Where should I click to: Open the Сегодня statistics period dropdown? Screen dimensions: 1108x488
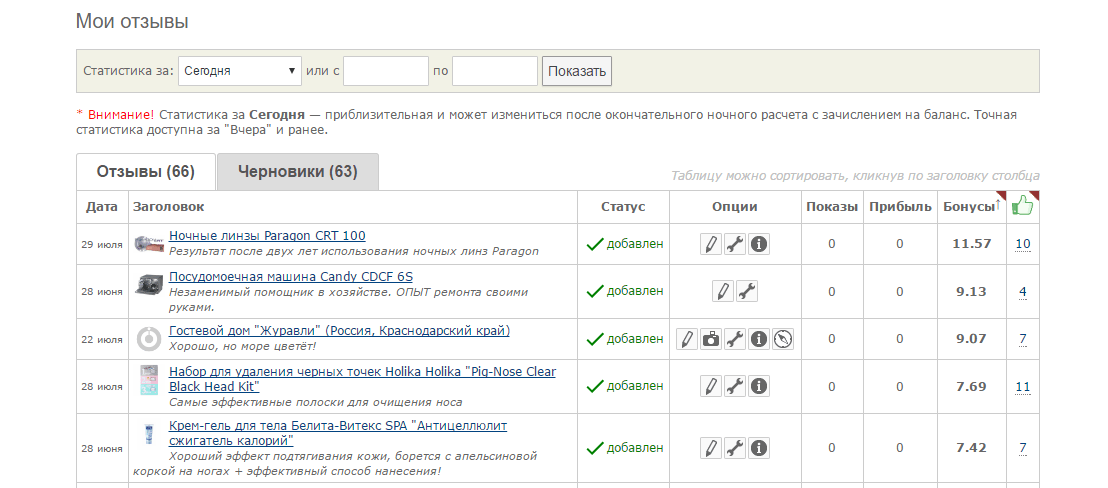click(240, 71)
